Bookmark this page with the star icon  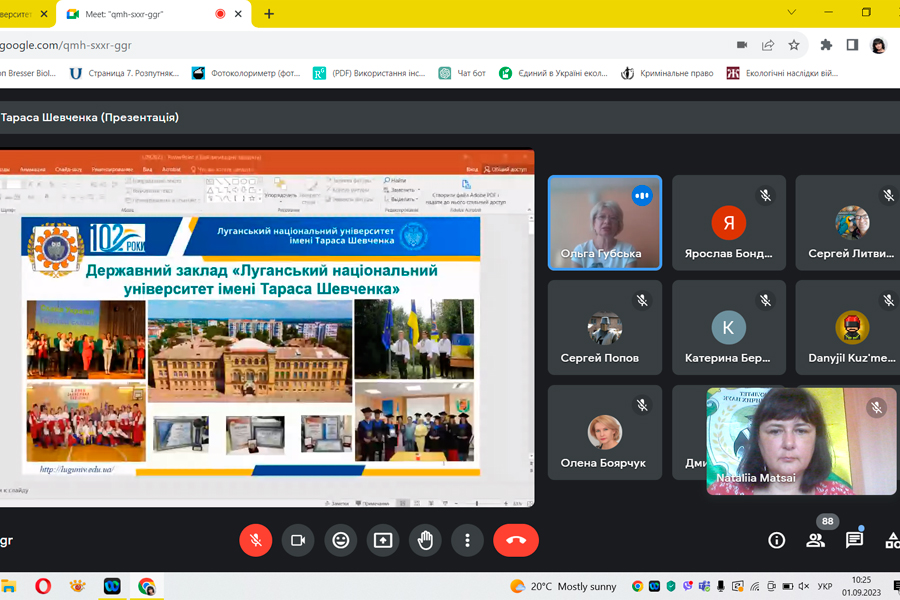(794, 45)
